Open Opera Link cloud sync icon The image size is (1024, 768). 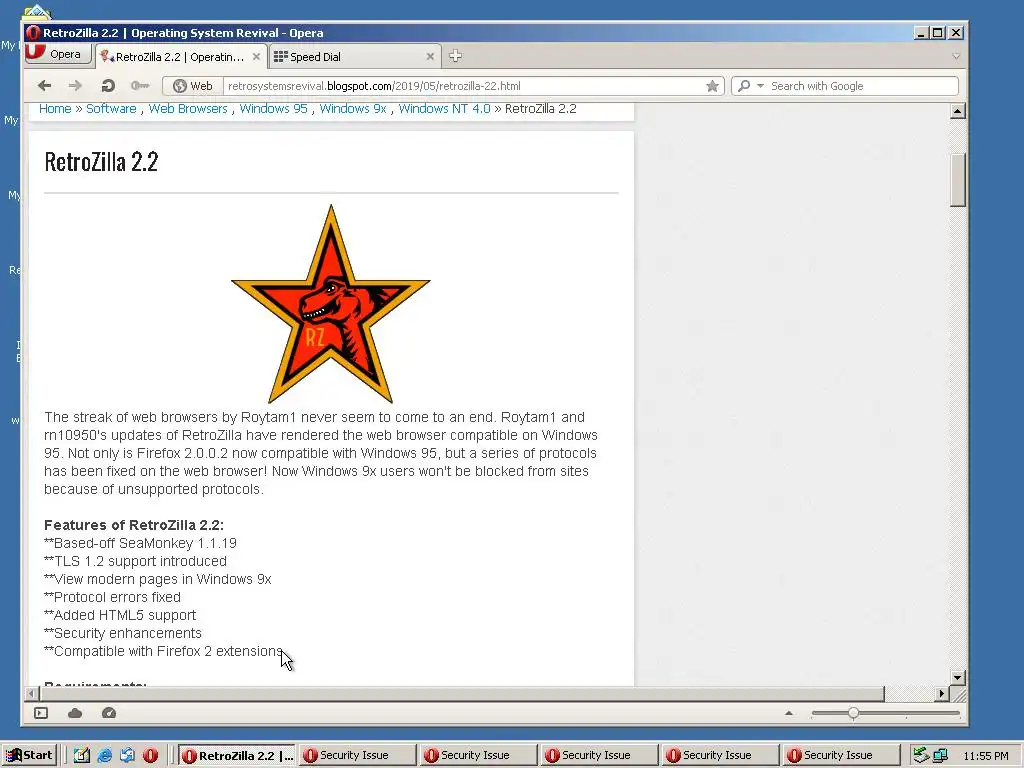[x=75, y=712]
